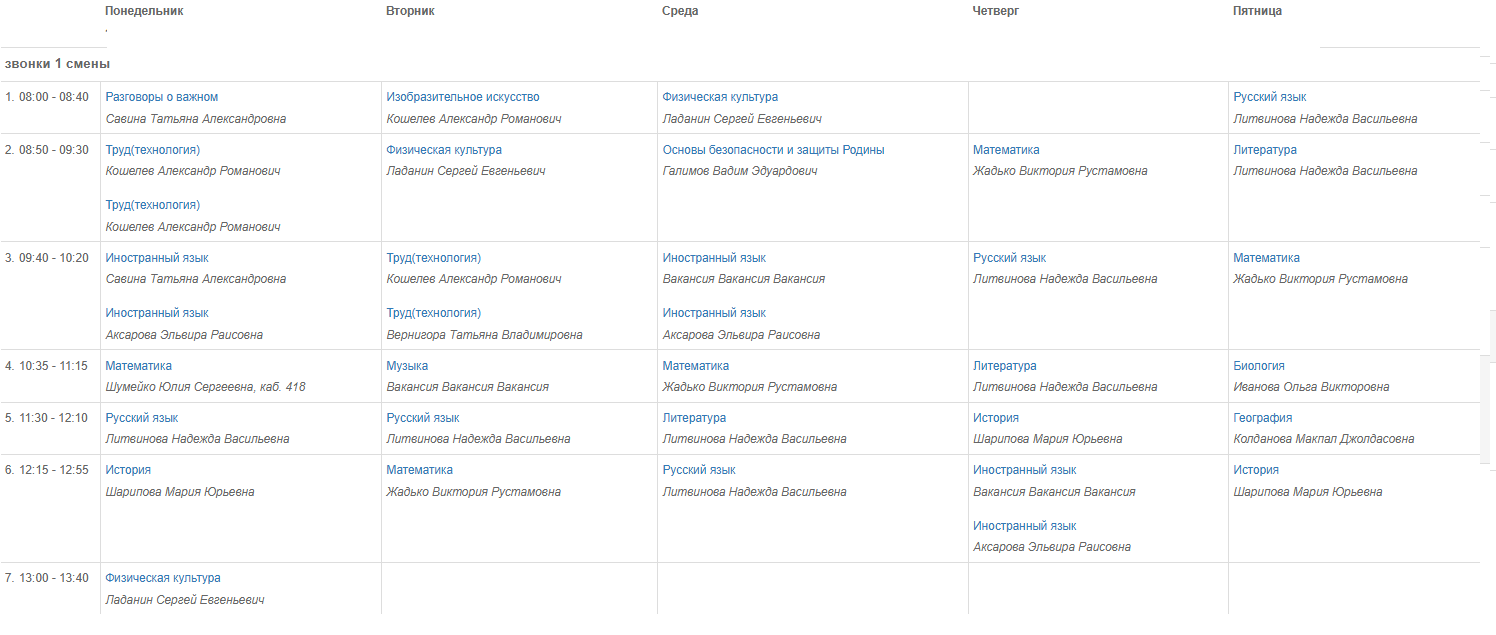Viewport: 1496px width, 635px height.
Task: Open Основы безопасности и защиты Родины lesson
Action: [x=774, y=150]
